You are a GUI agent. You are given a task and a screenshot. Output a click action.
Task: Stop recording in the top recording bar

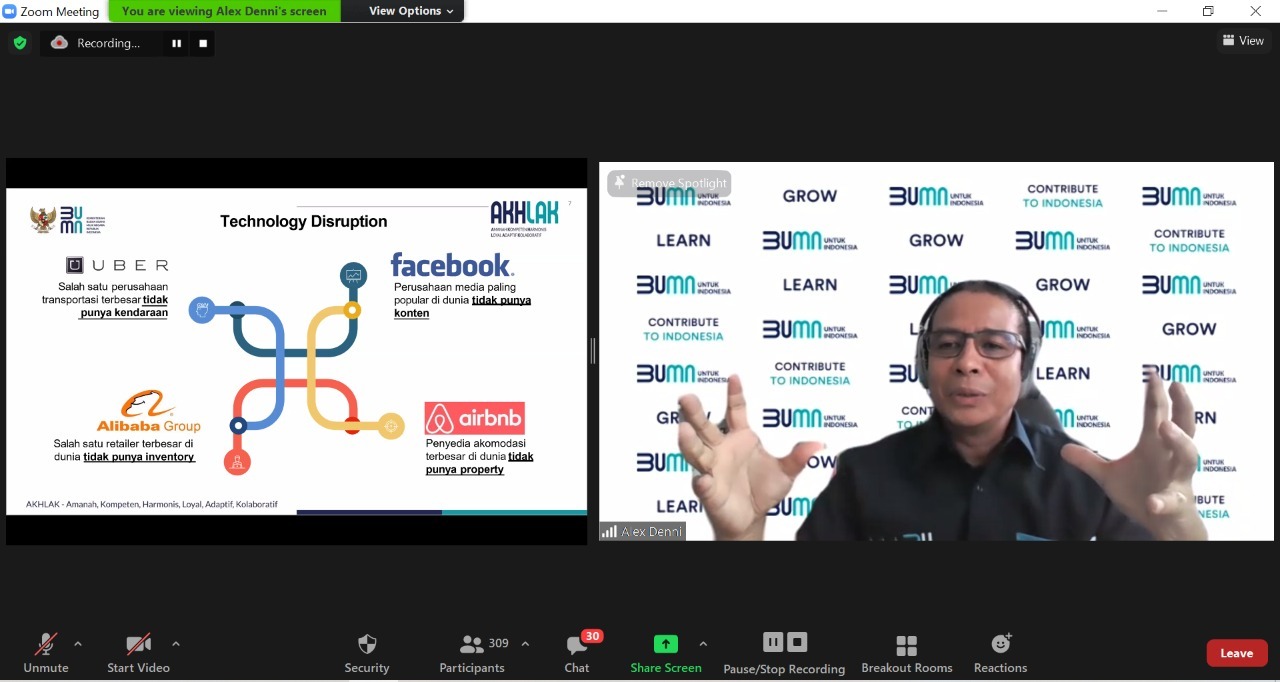[x=203, y=43]
